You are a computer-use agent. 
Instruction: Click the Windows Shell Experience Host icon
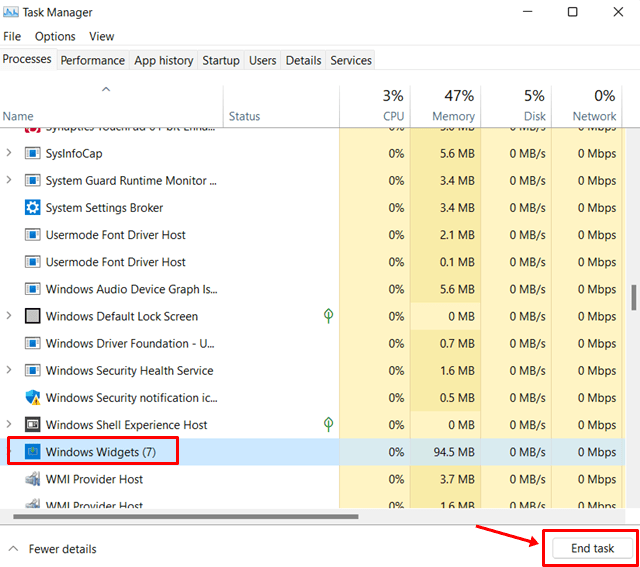(32, 425)
